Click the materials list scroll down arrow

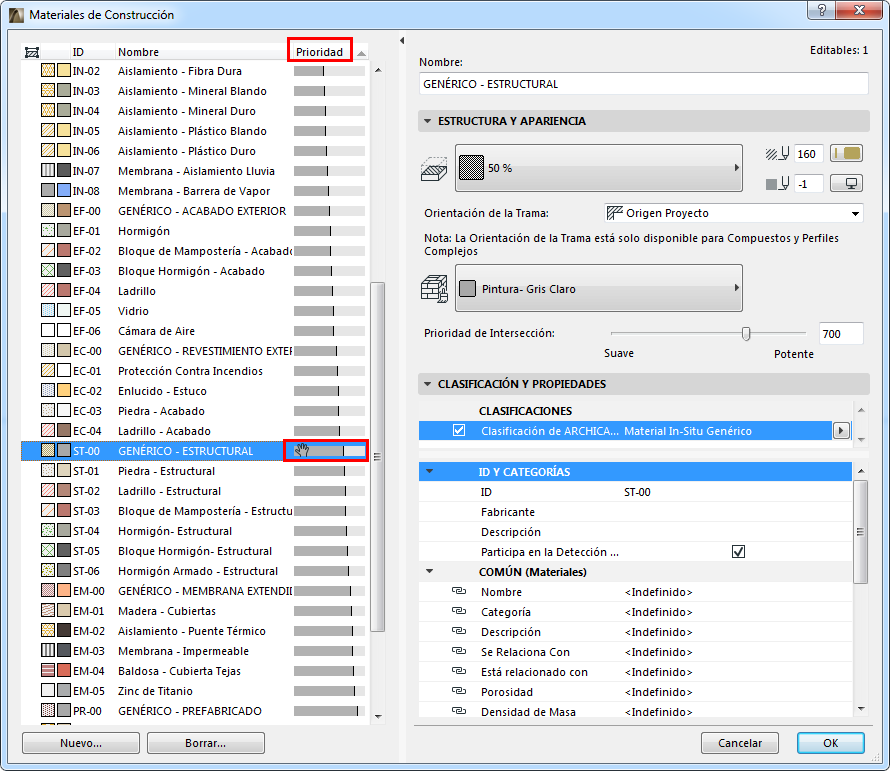click(x=378, y=716)
